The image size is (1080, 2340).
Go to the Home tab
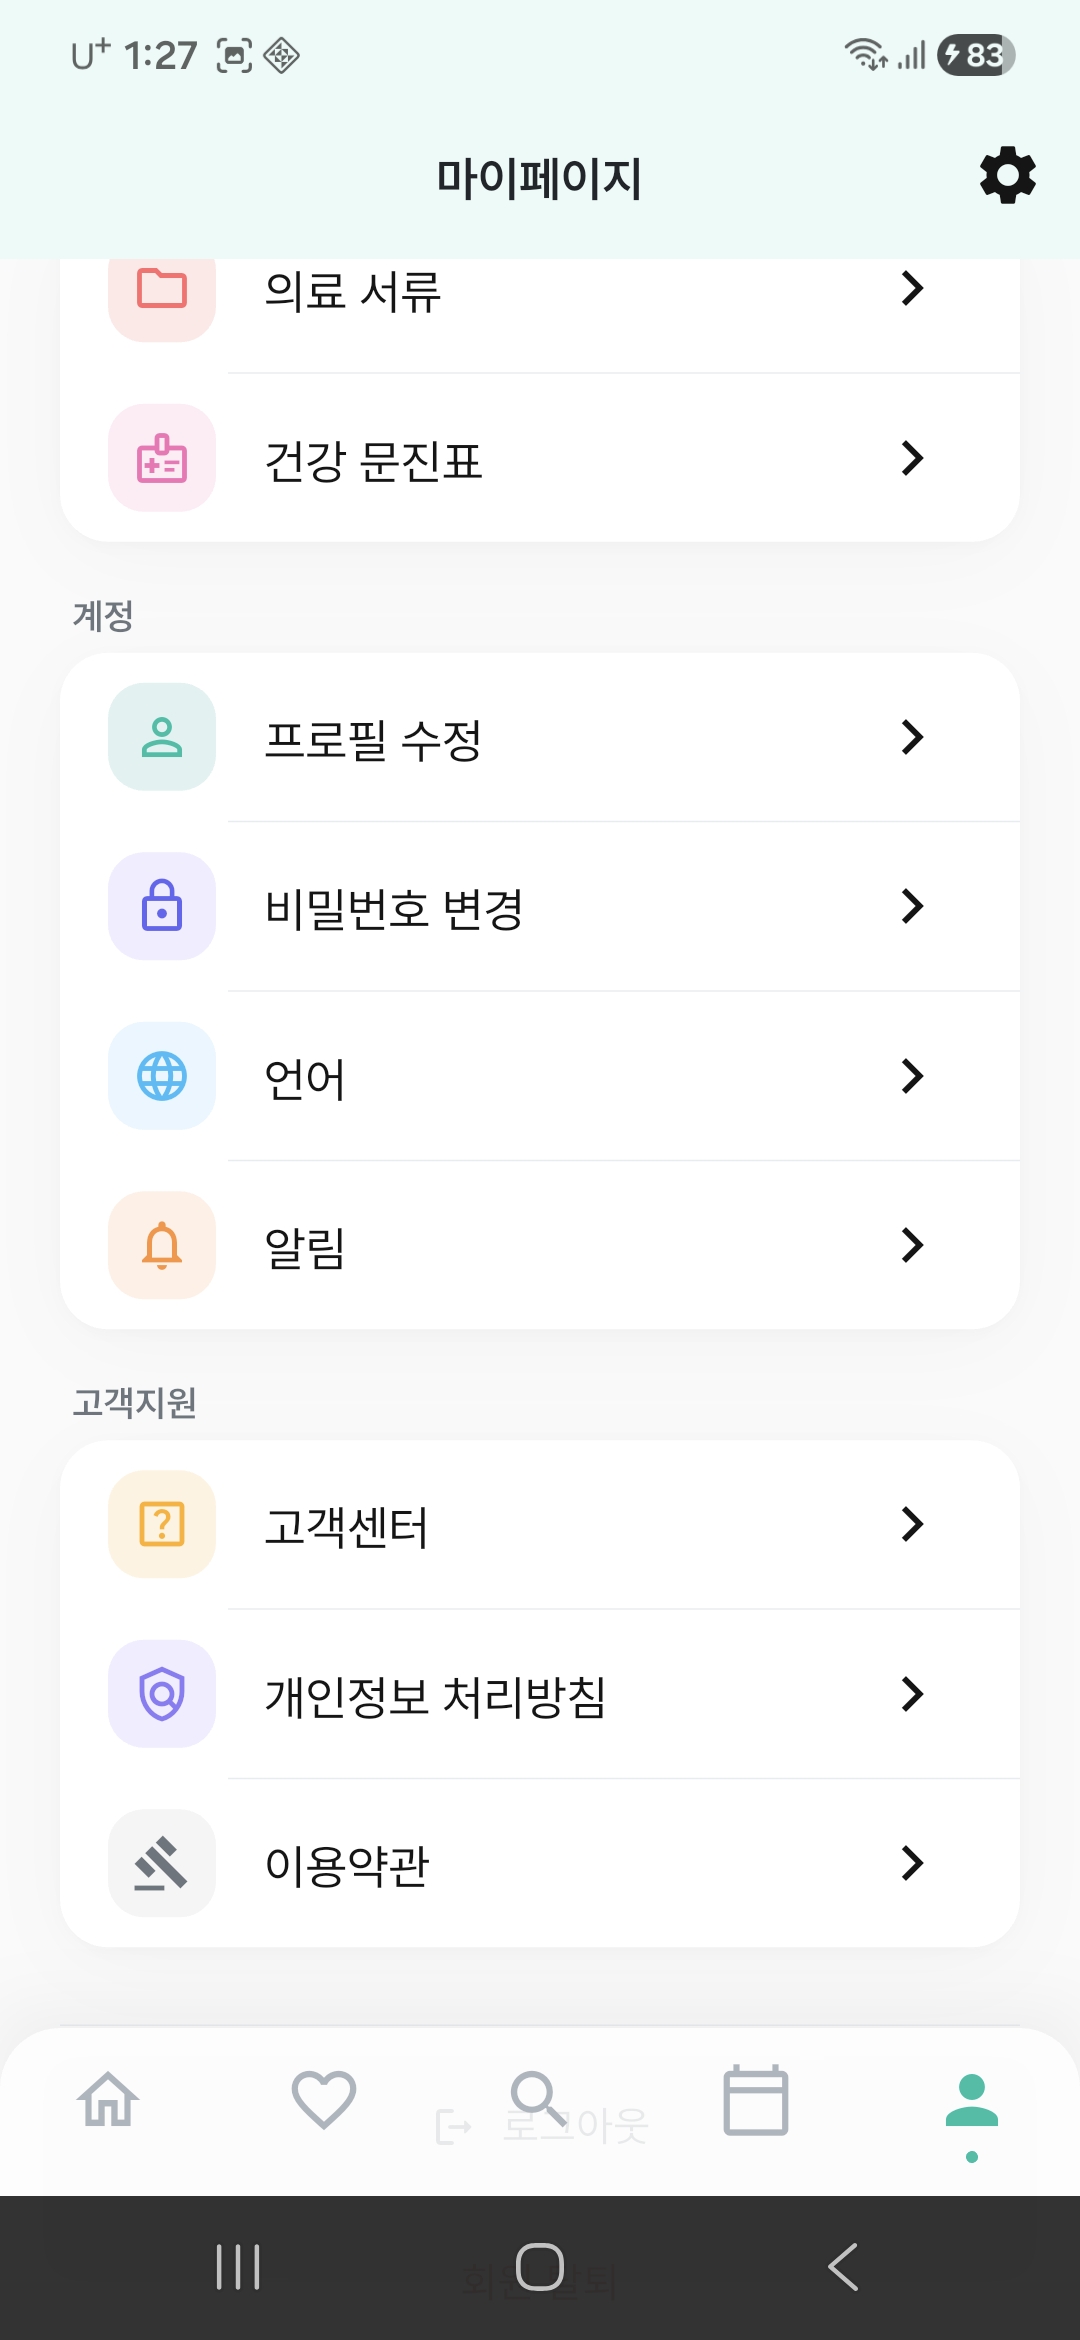coord(108,2099)
